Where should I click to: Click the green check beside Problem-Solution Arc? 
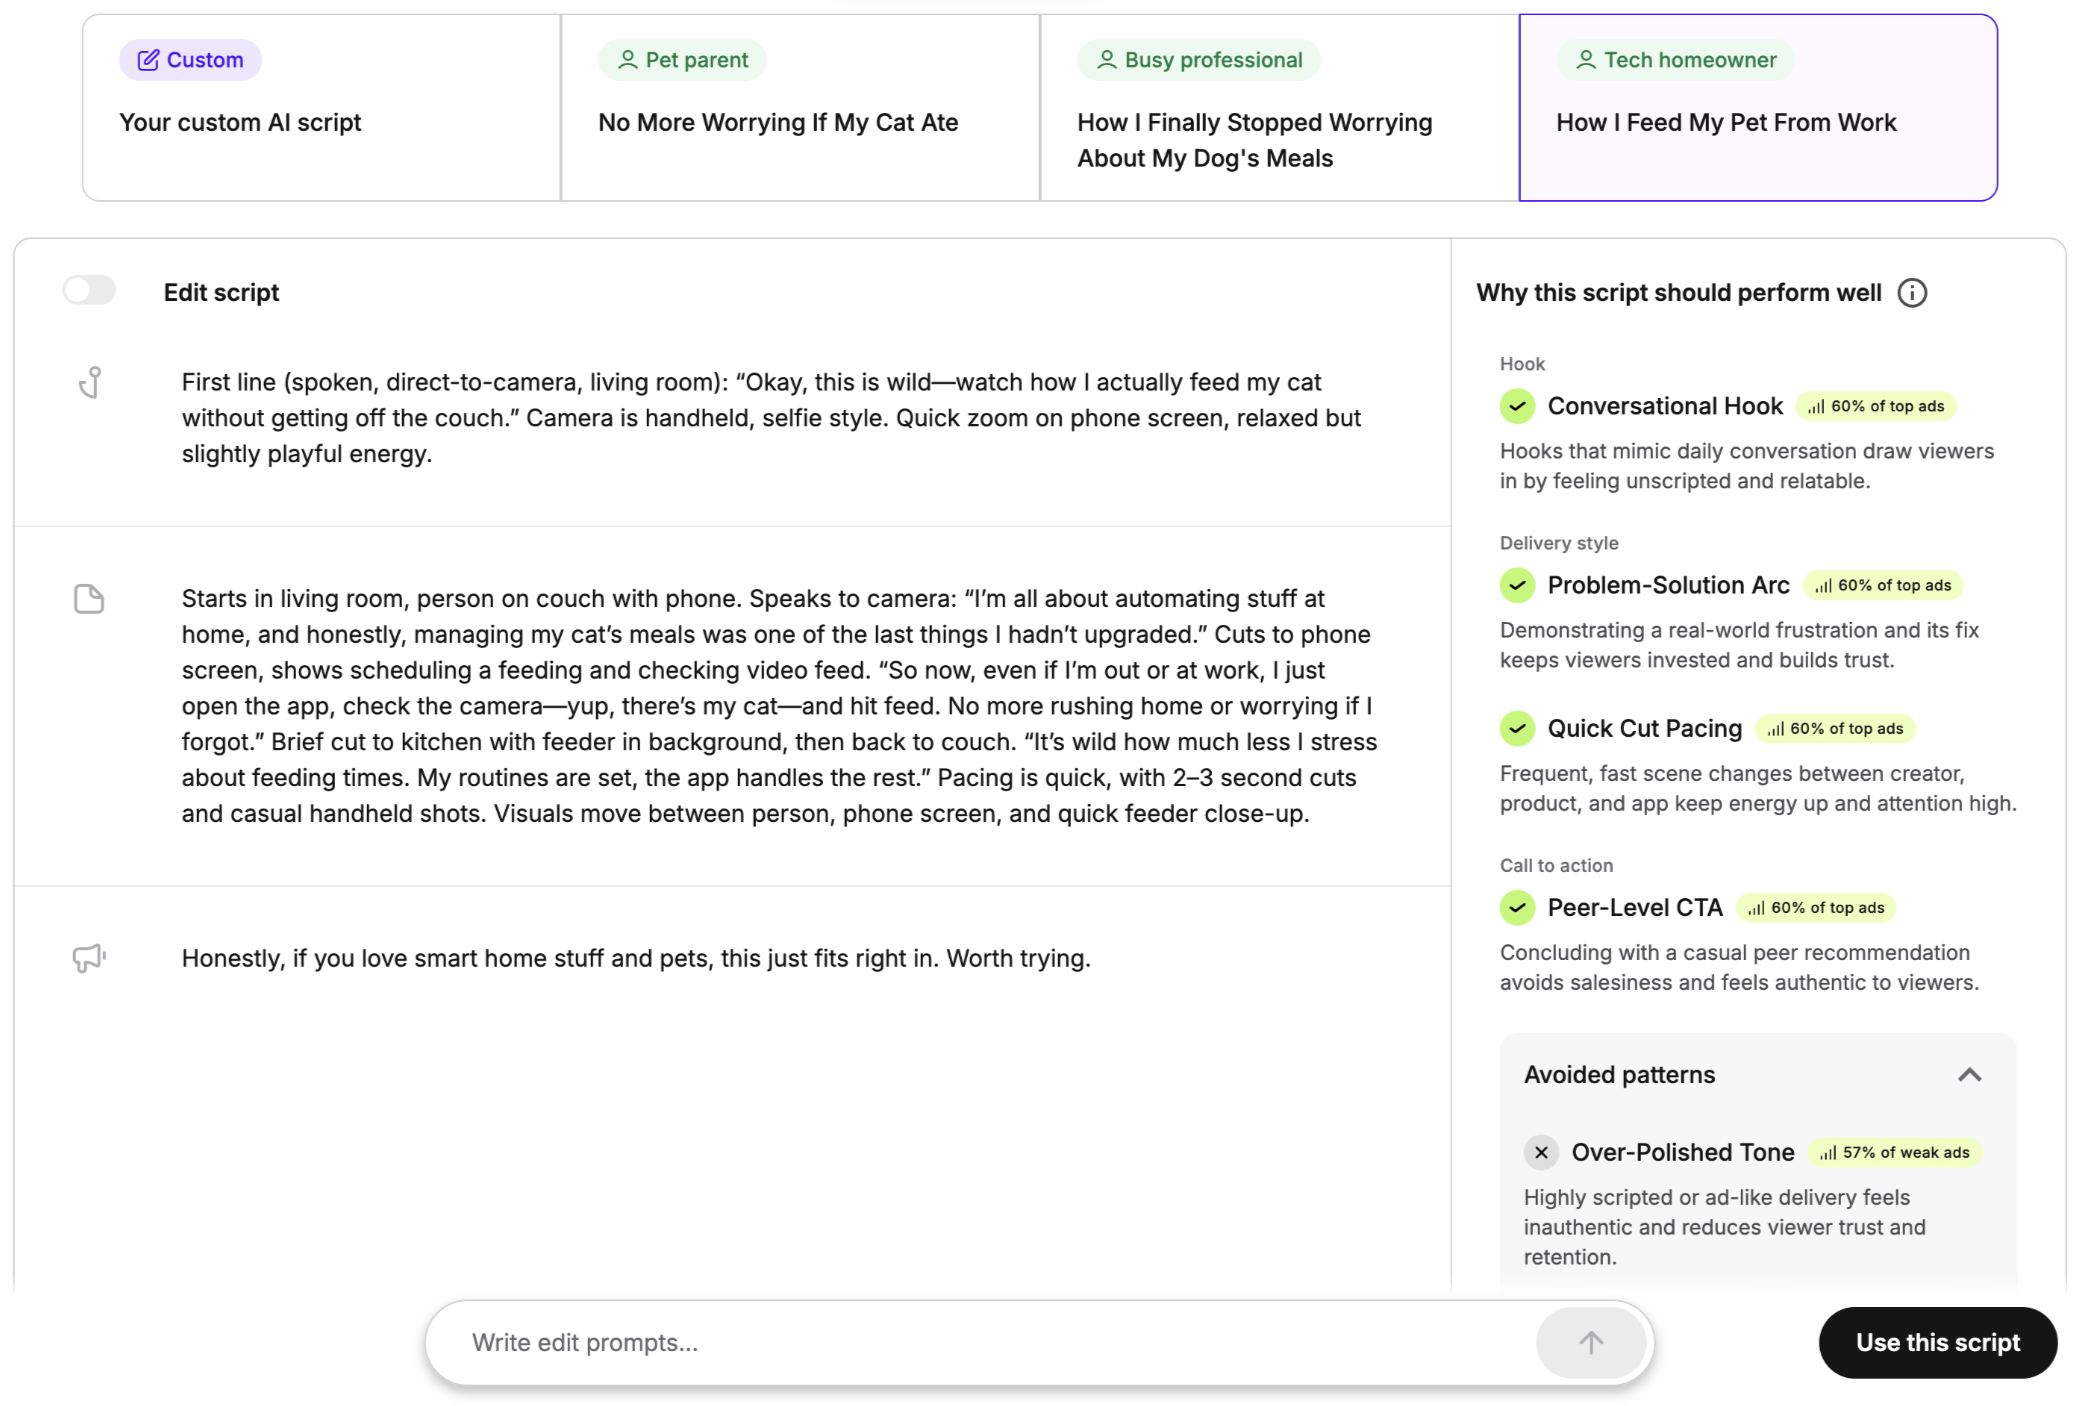click(x=1517, y=585)
